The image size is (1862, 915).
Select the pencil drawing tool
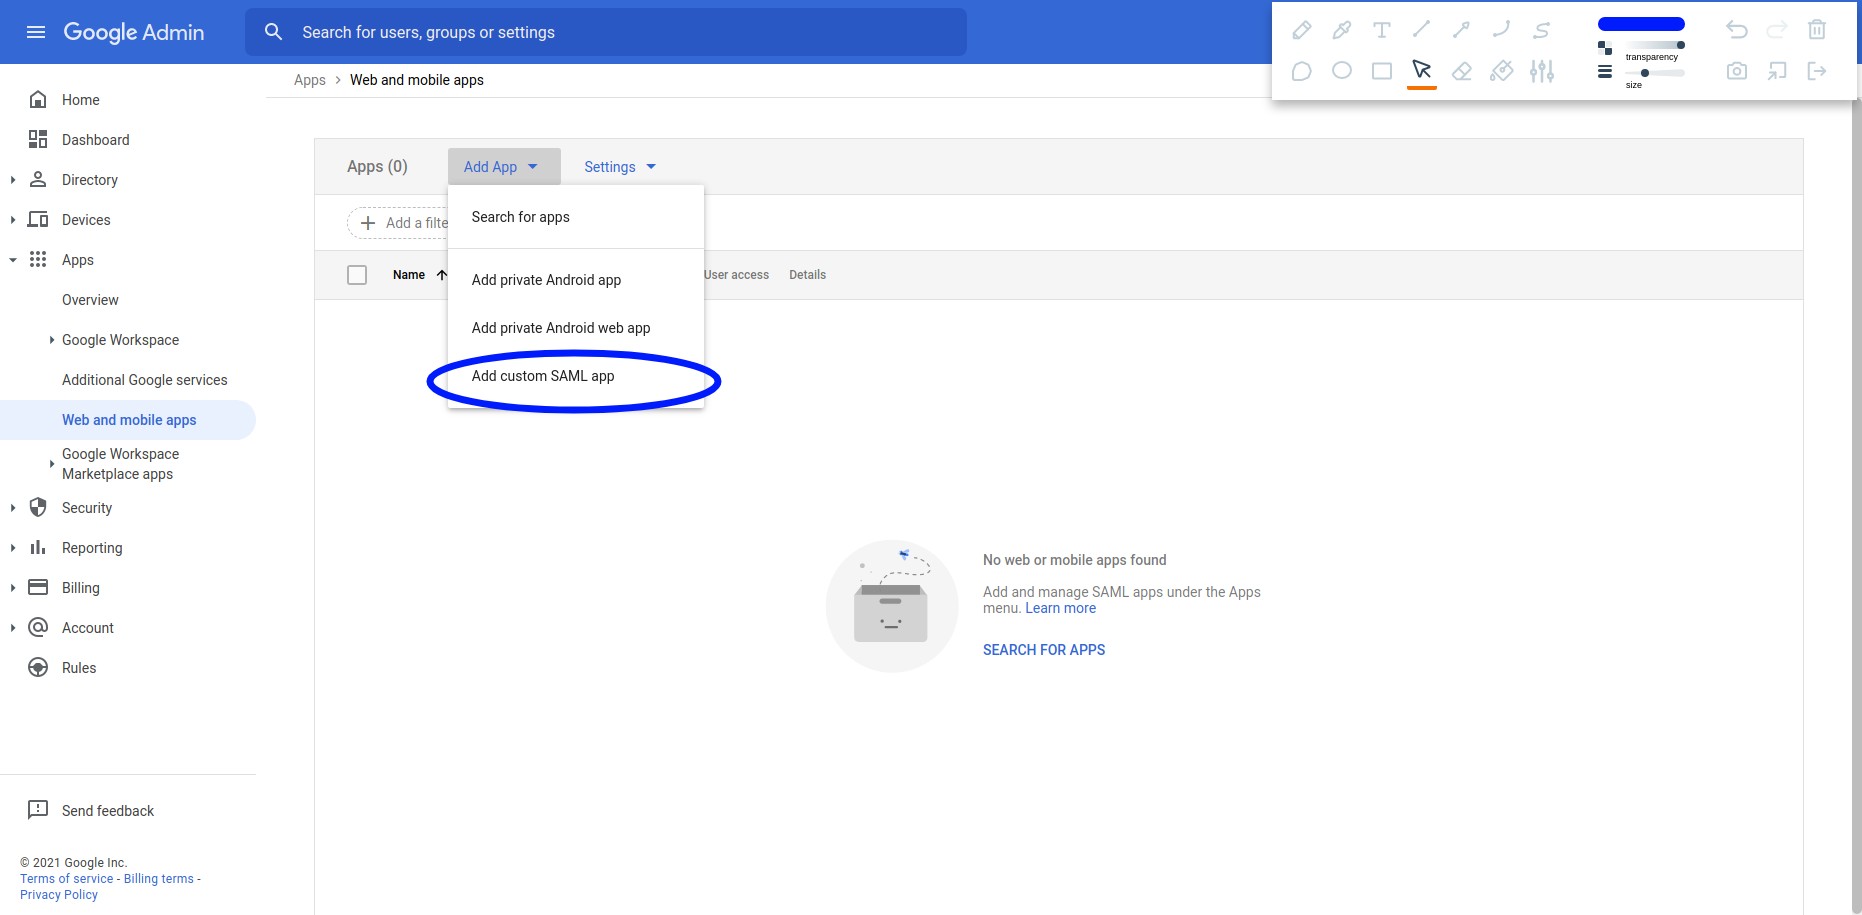tap(1301, 30)
